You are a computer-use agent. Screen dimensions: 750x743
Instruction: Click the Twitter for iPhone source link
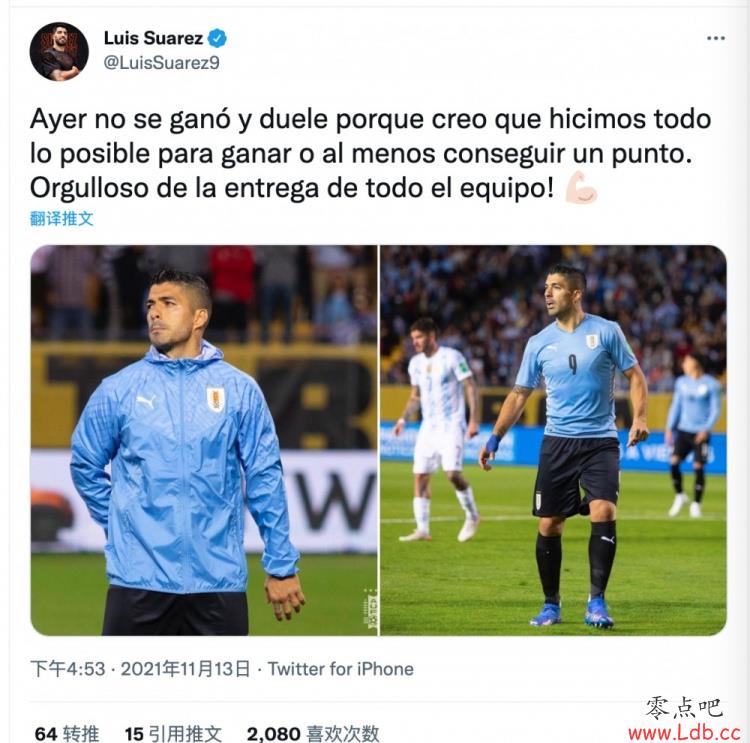tap(341, 669)
